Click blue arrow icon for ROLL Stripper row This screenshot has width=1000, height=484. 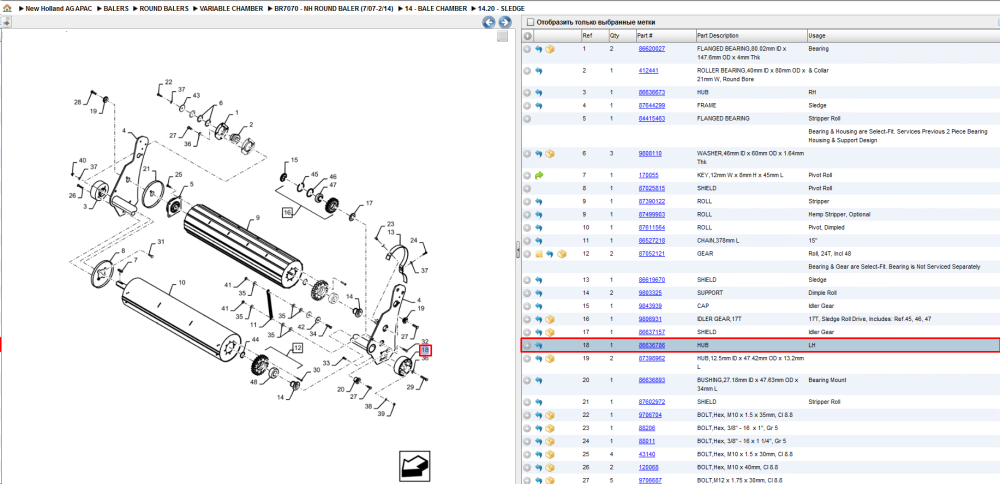click(538, 202)
